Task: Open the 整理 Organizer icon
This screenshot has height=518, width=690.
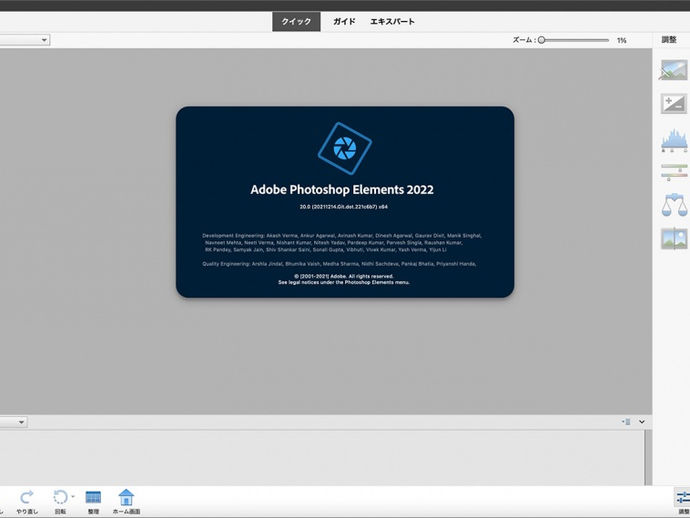Action: [x=93, y=497]
